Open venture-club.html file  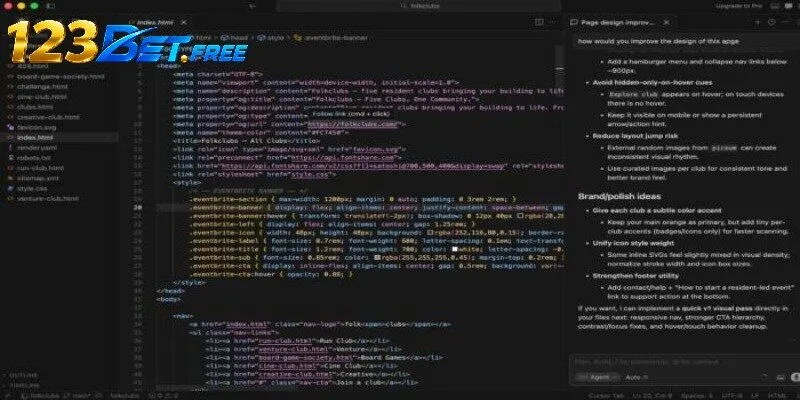tap(47, 198)
